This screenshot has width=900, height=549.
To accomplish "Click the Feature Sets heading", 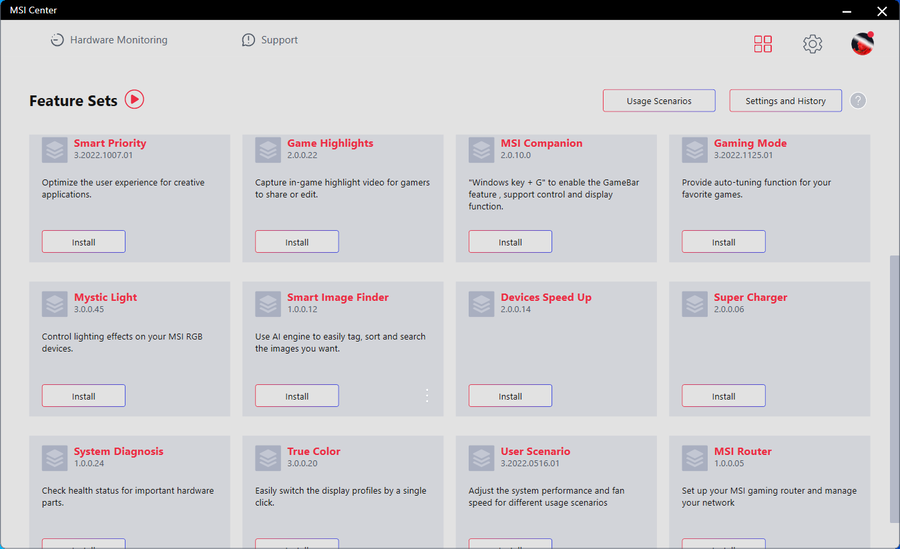I will pos(73,100).
